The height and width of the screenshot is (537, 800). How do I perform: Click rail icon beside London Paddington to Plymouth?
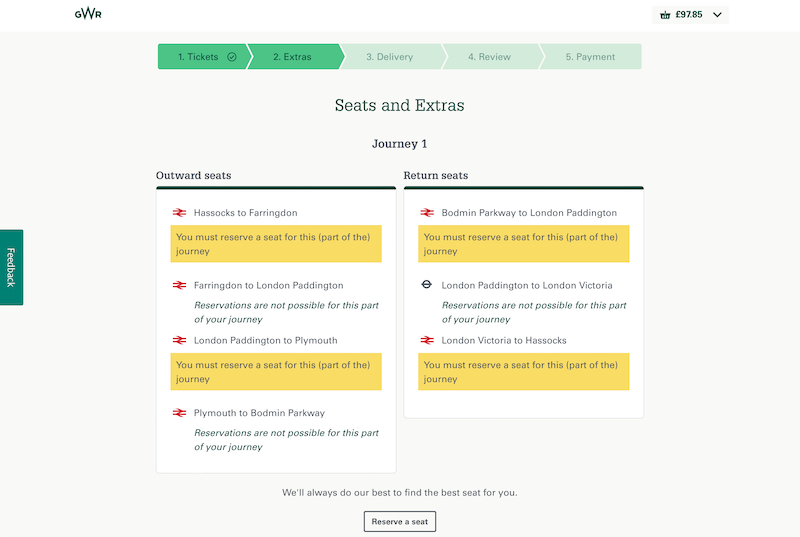[179, 341]
